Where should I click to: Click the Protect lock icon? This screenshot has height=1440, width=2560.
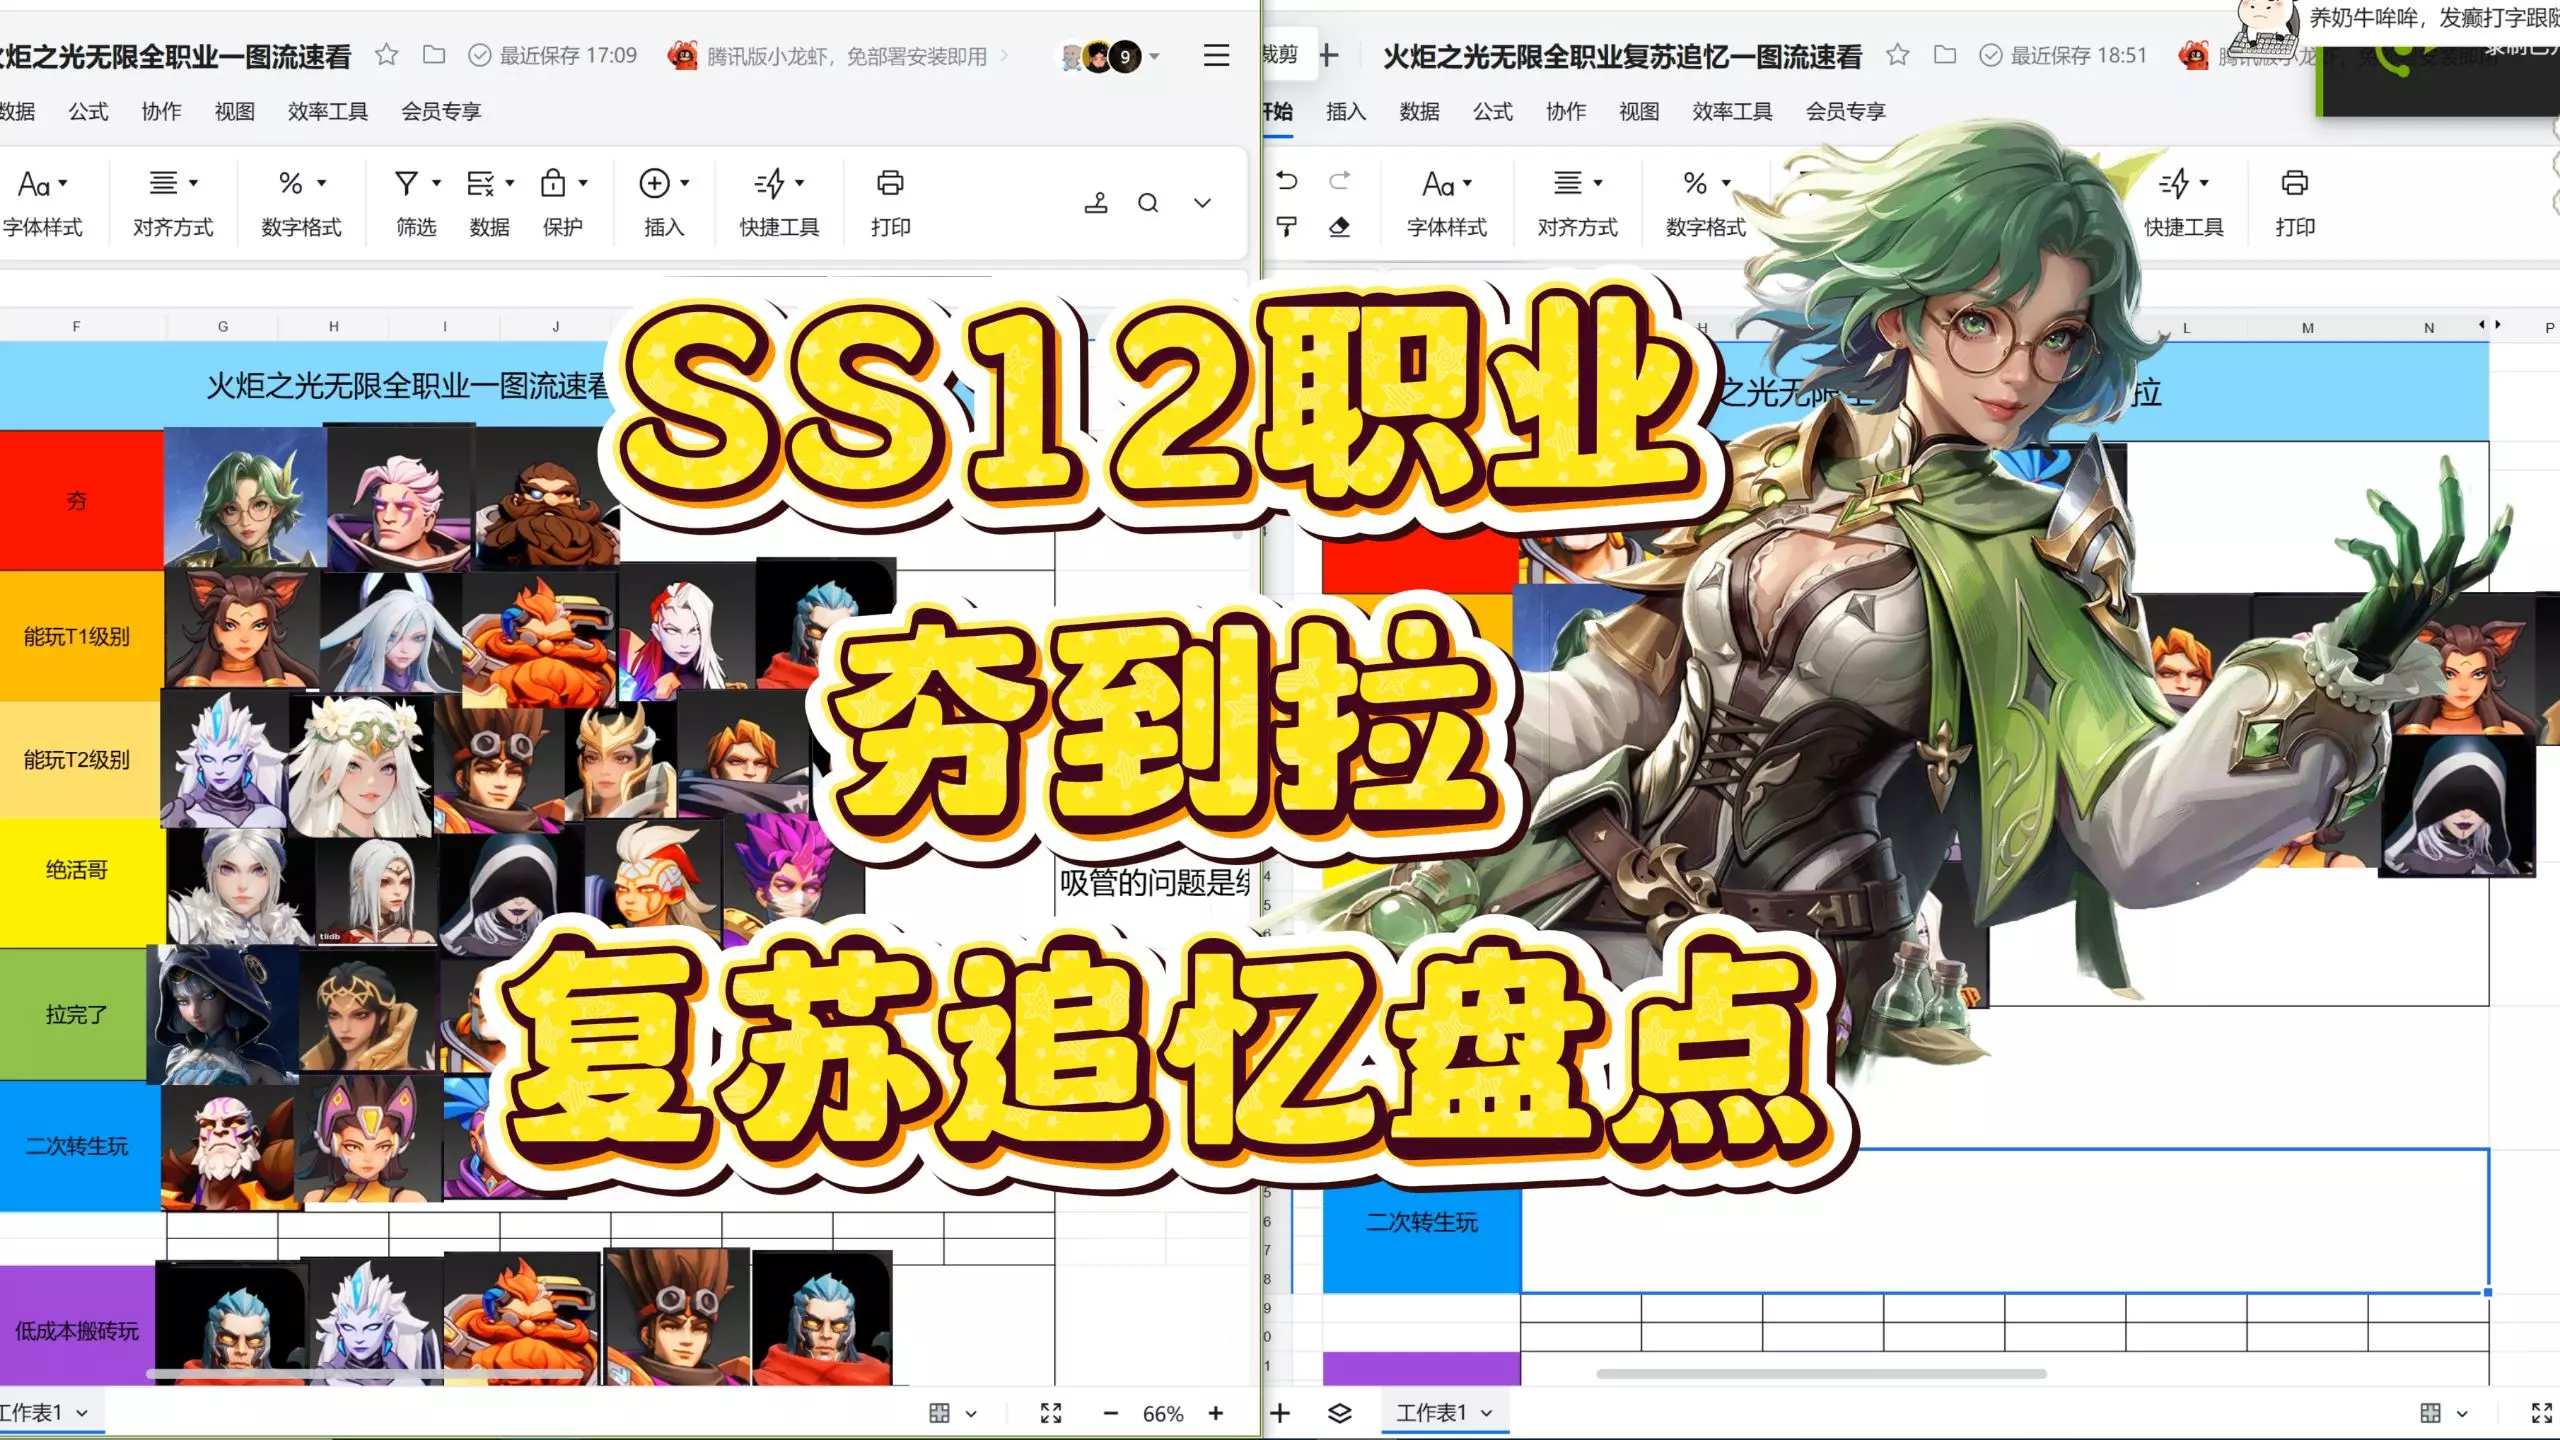tap(553, 184)
